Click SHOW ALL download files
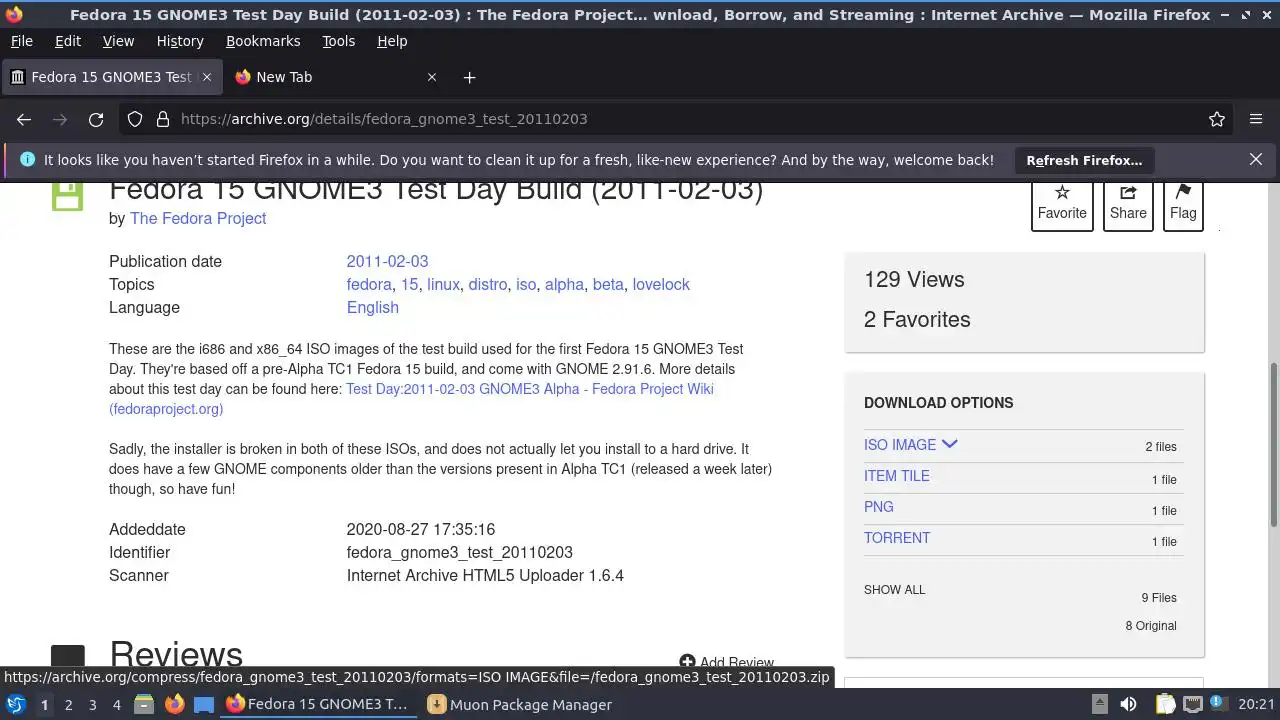The height and width of the screenshot is (720, 1280). pyautogui.click(x=895, y=590)
